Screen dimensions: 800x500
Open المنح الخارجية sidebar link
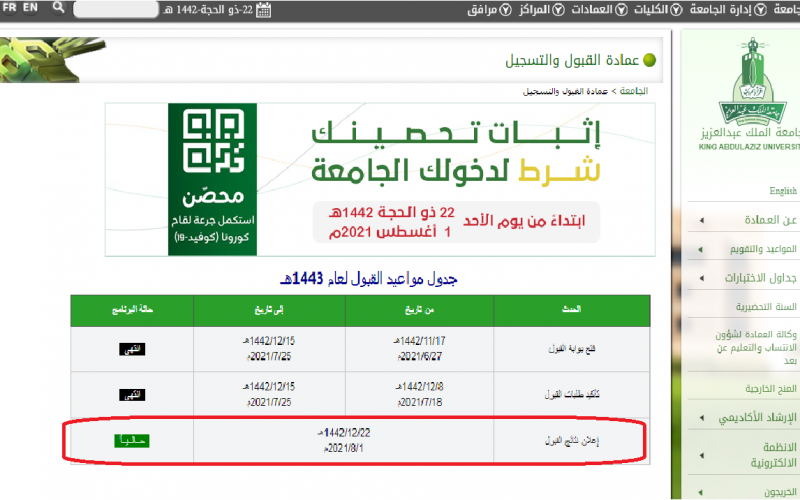[x=771, y=389]
